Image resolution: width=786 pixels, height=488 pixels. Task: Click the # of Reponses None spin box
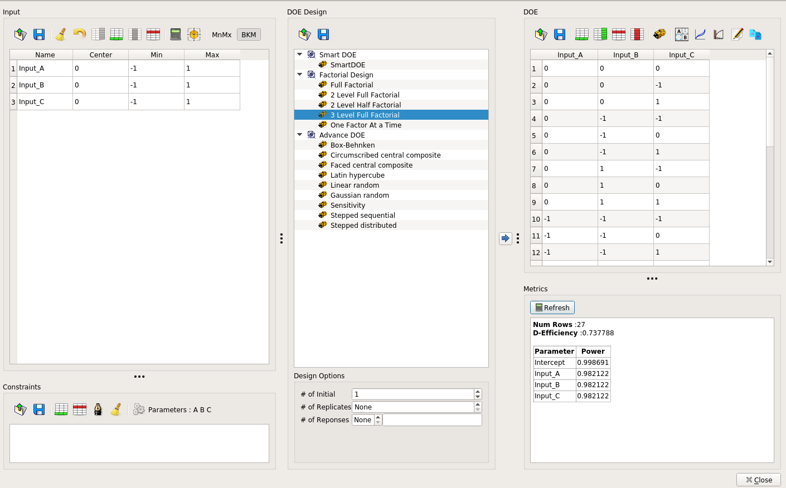point(367,420)
